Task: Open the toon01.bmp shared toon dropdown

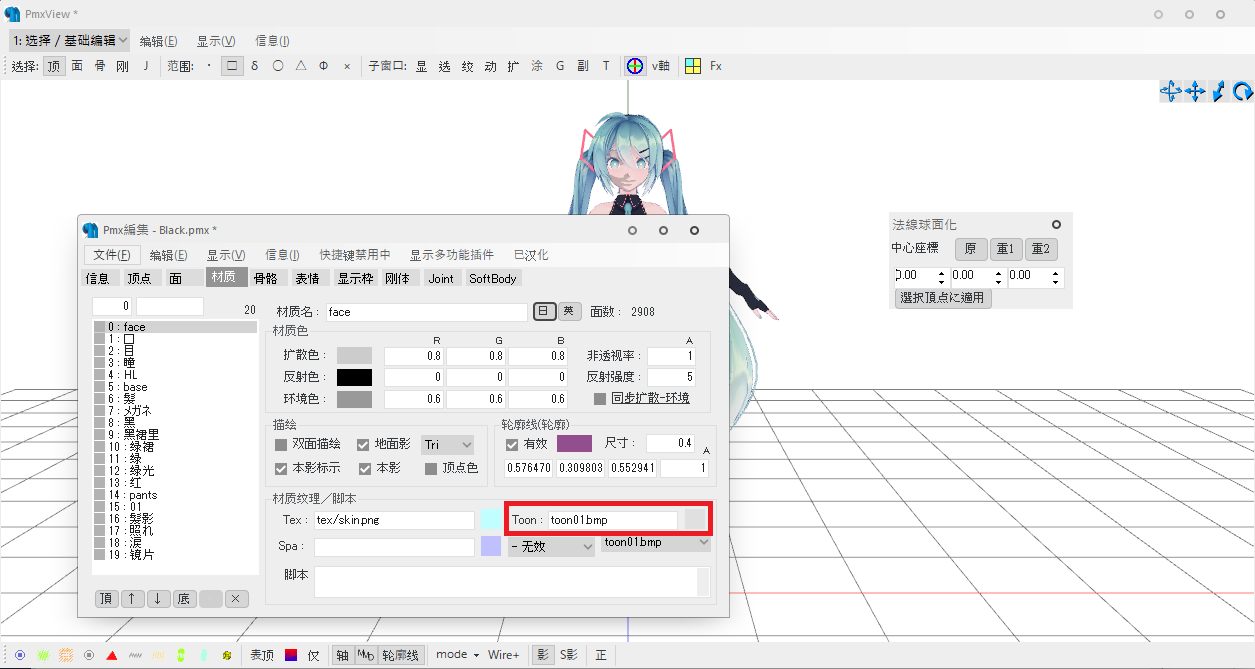Action: tap(656, 542)
